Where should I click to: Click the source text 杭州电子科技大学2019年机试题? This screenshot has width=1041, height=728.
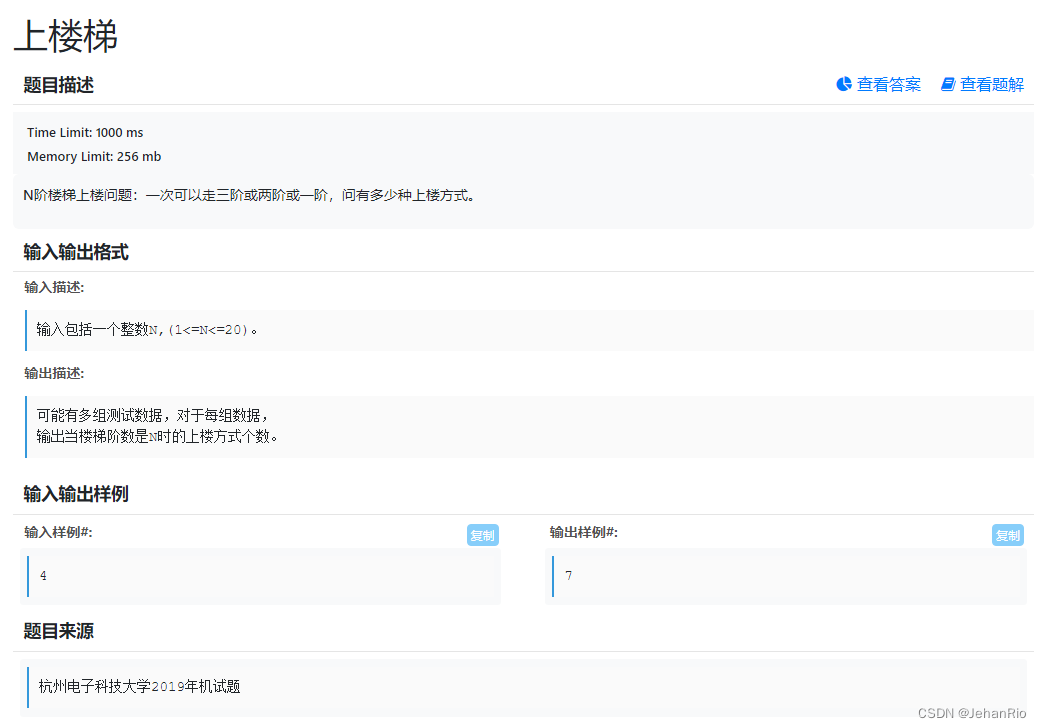pyautogui.click(x=139, y=687)
